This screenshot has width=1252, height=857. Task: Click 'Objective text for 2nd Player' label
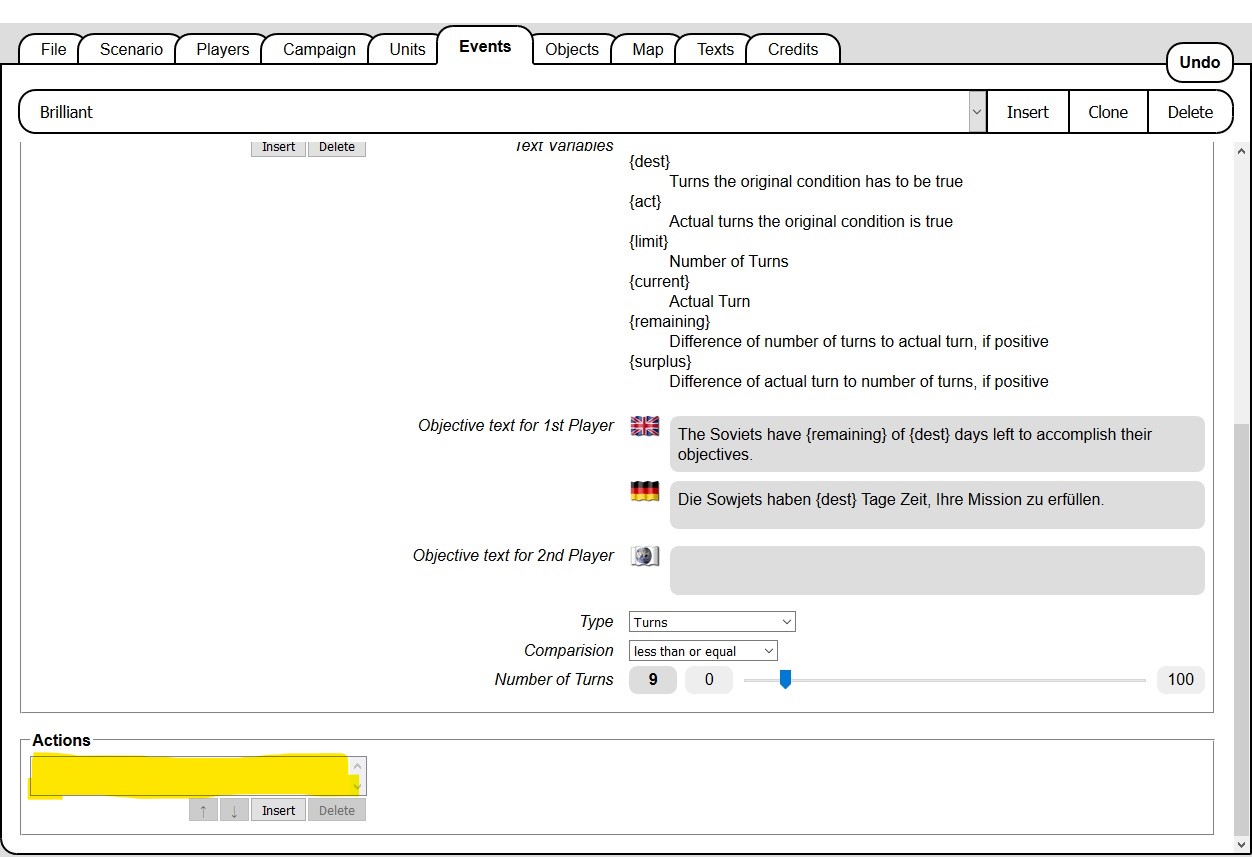pyautogui.click(x=513, y=555)
